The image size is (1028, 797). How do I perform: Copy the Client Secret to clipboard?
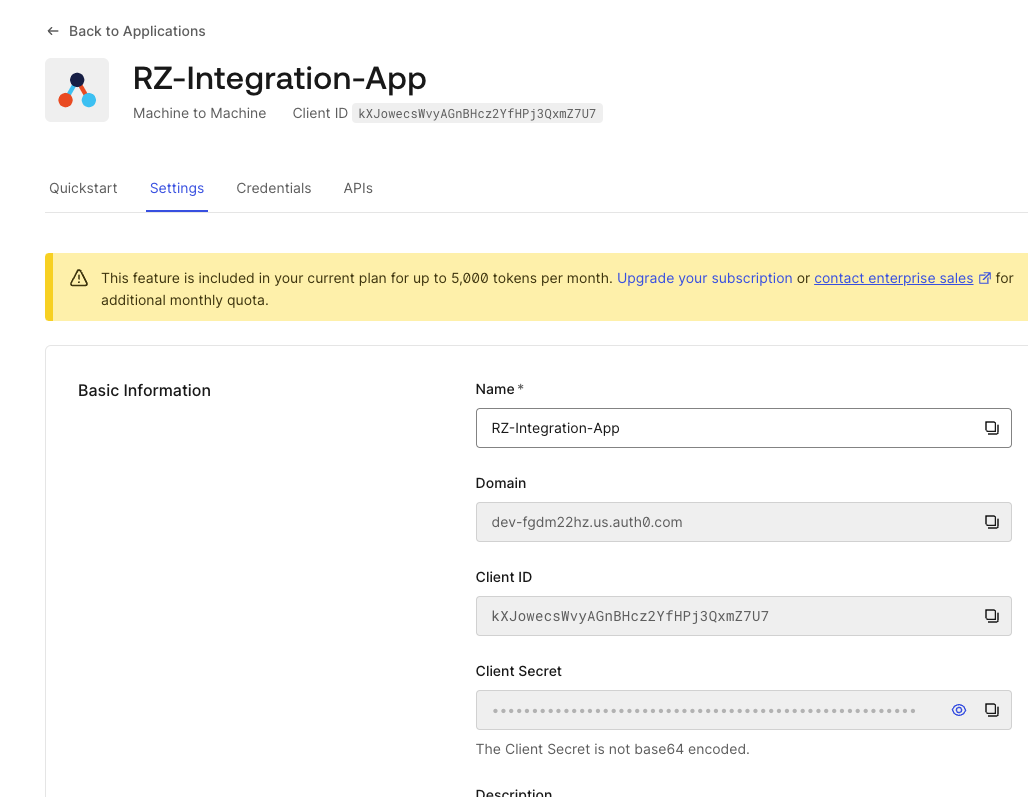991,710
